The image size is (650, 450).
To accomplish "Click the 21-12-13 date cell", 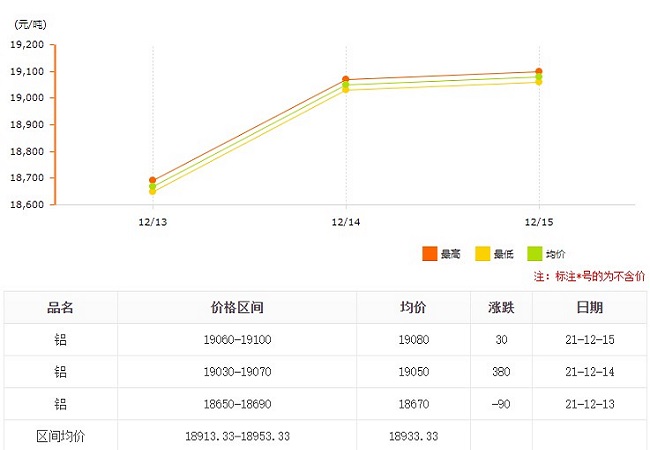I will coord(589,404).
